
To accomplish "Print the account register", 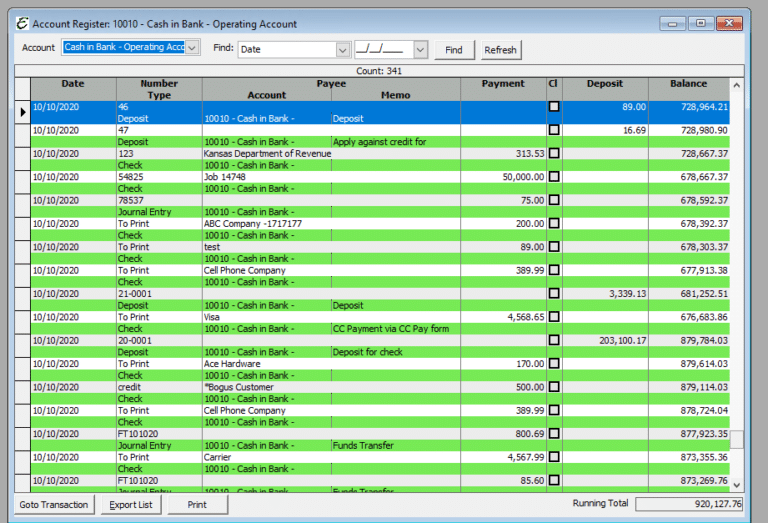I will click(x=197, y=505).
